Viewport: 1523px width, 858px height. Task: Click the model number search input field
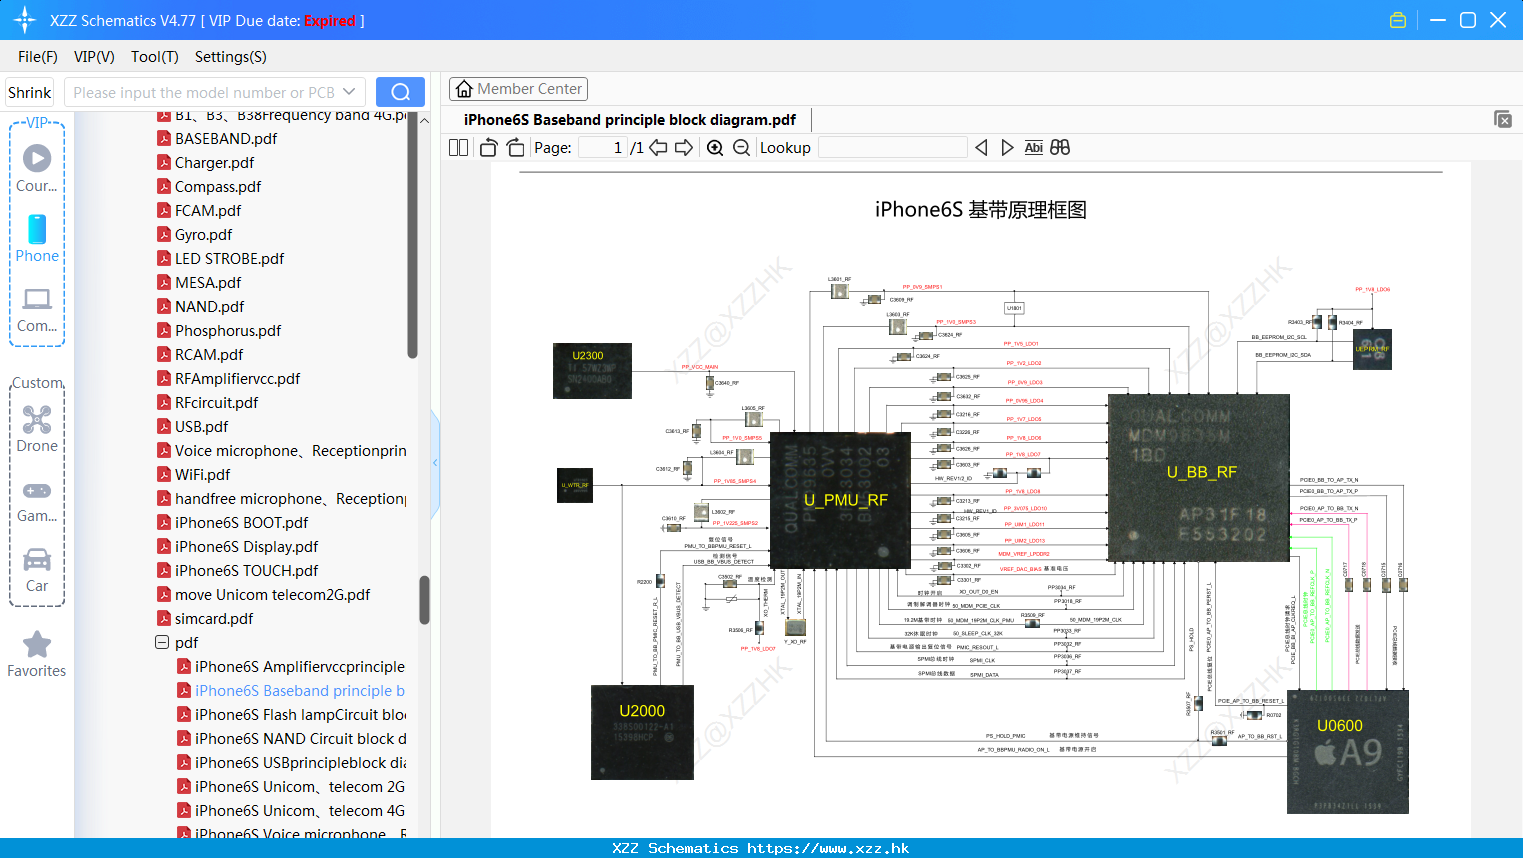tap(203, 92)
